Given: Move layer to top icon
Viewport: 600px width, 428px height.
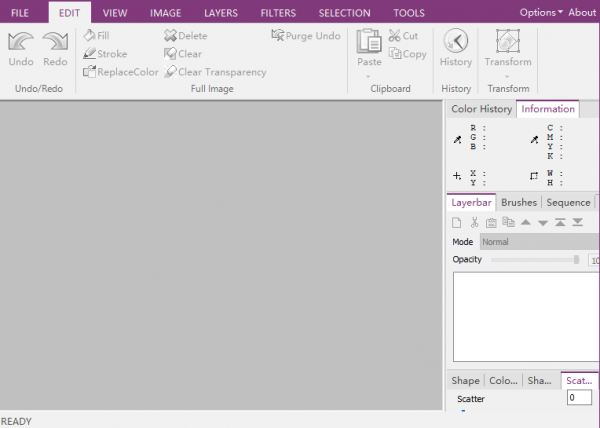Looking at the screenshot, I should (560, 222).
